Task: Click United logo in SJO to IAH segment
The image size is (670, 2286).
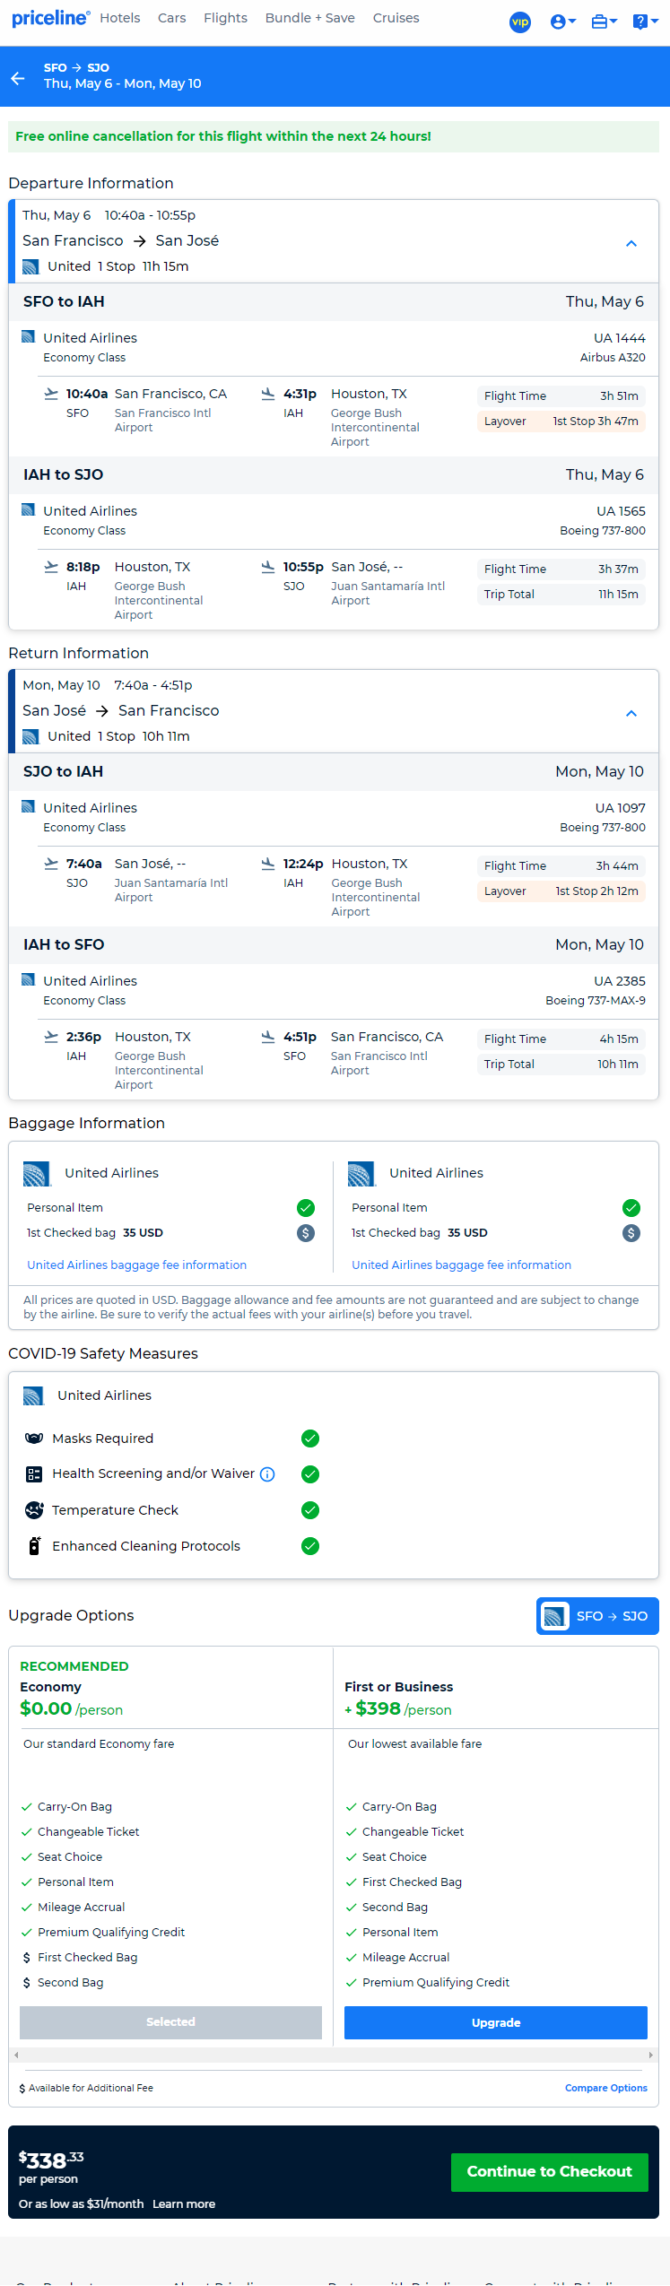Action: point(28,807)
